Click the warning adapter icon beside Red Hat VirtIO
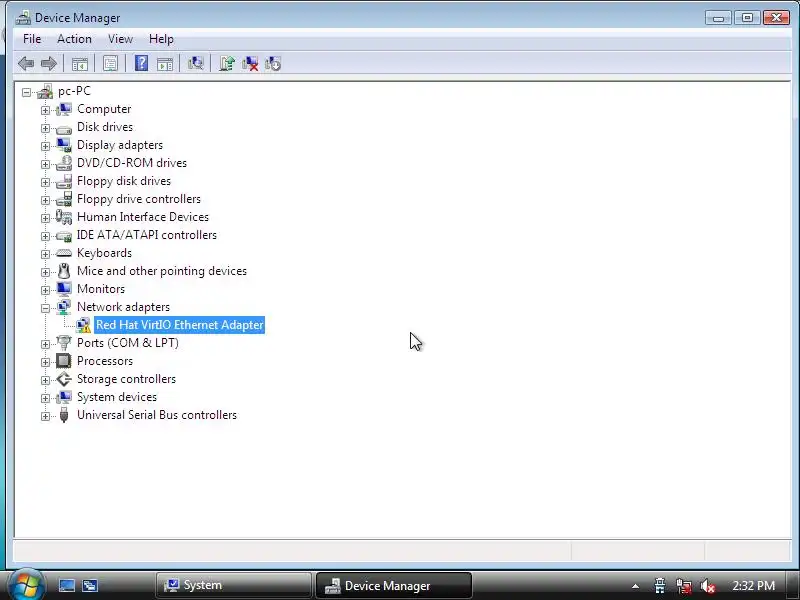This screenshot has width=800, height=600. point(83,325)
